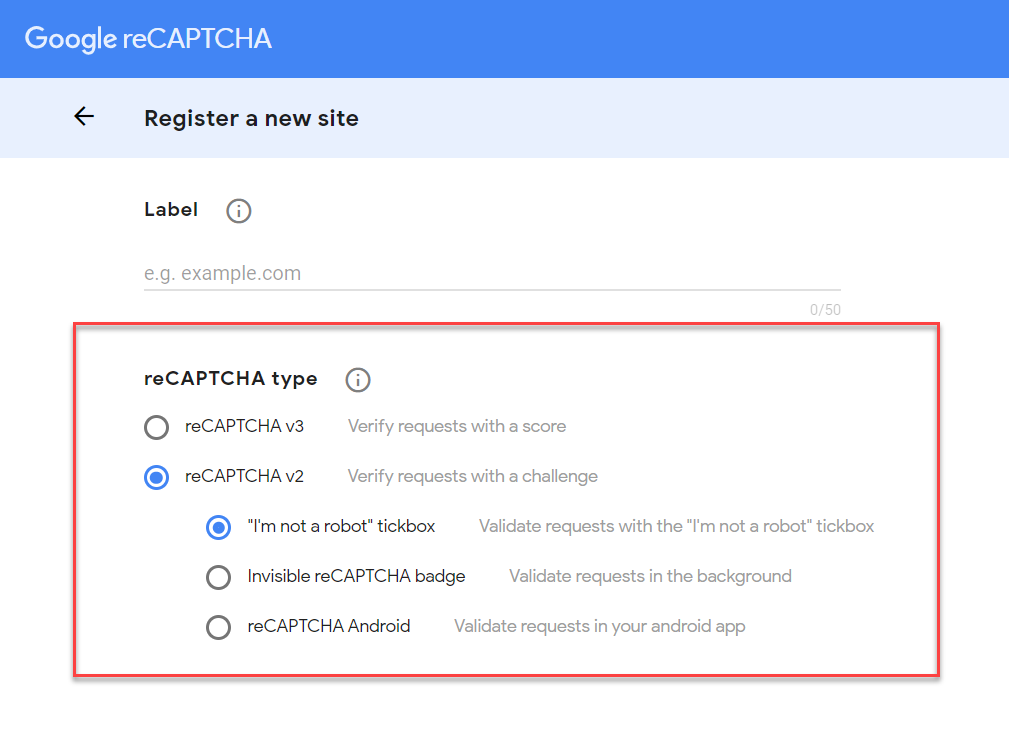Open the info icon beside Label
Image resolution: width=1009 pixels, height=741 pixels.
[x=238, y=211]
